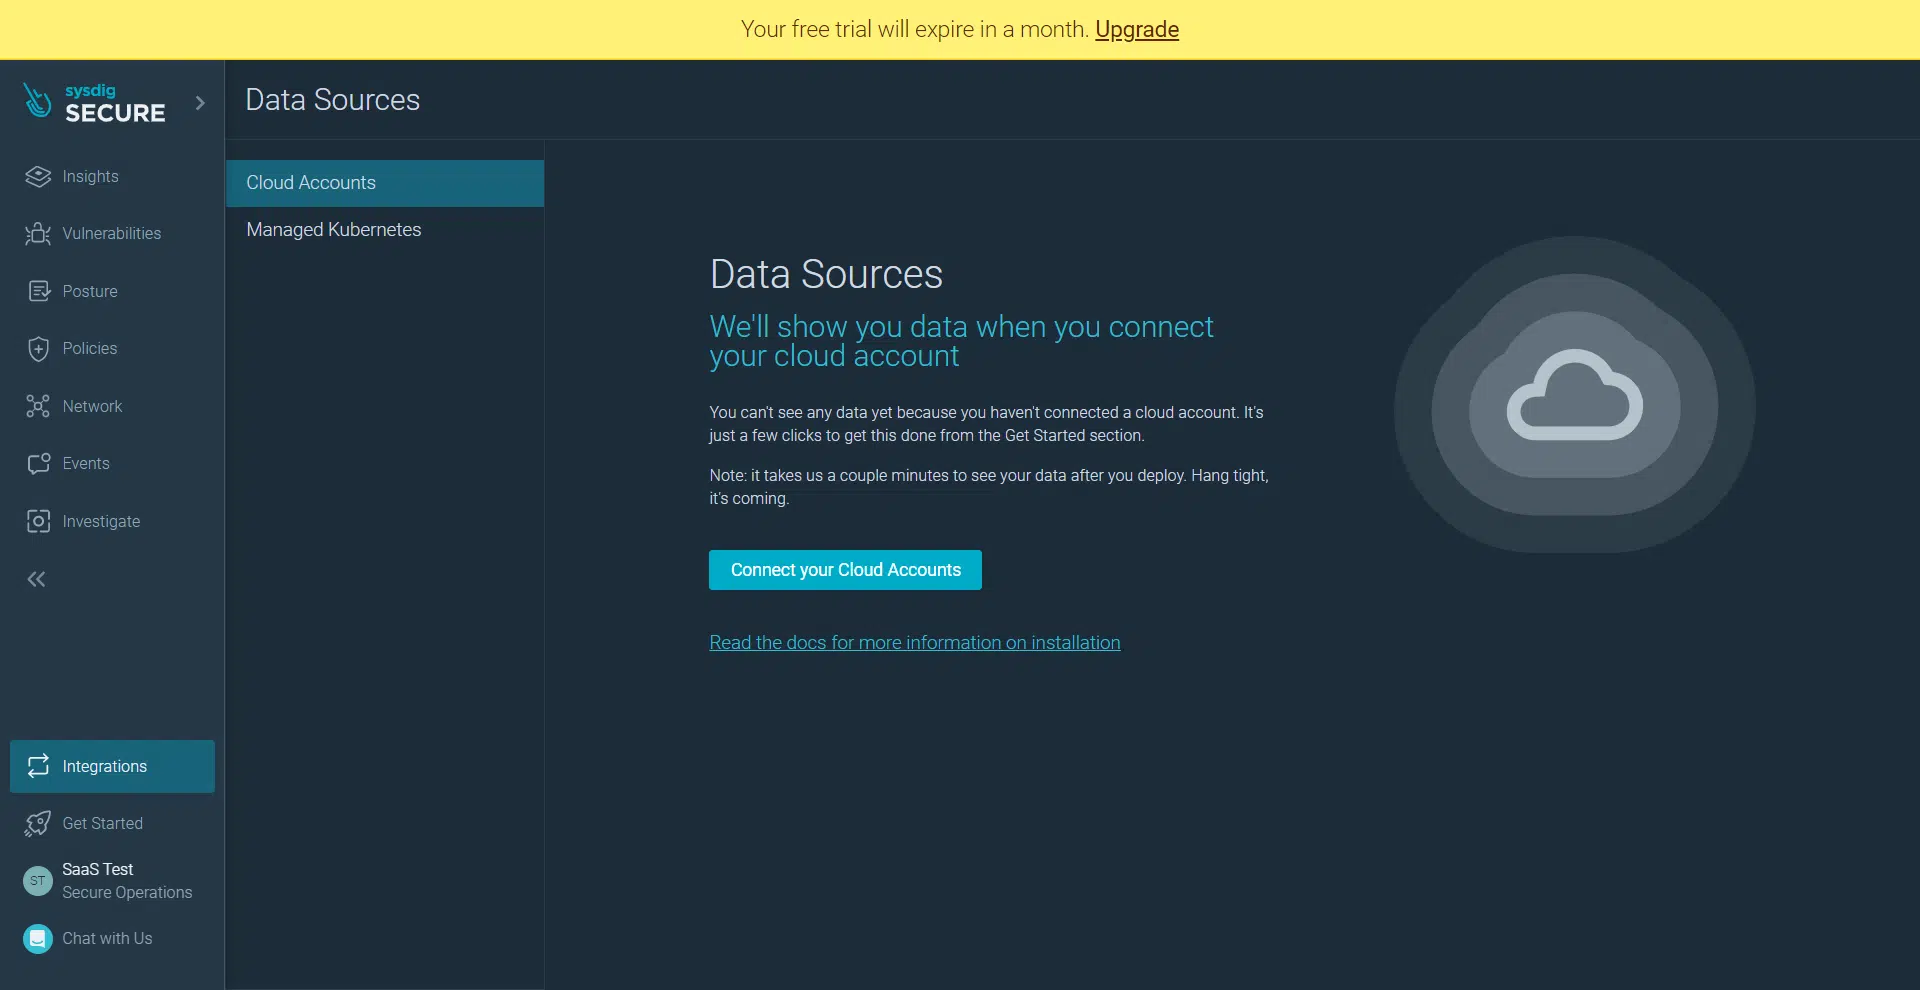The width and height of the screenshot is (1920, 990).
Task: Click the Sysdig Secure logo
Action: pos(94,102)
